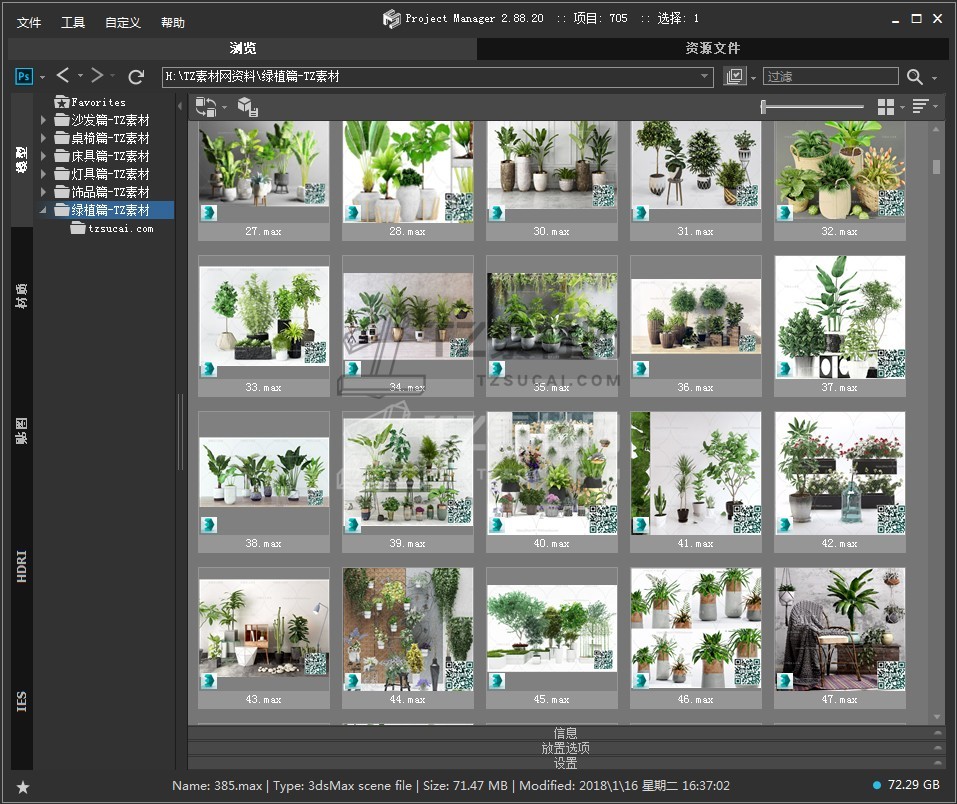Click the box-with-disk asset icon
The image size is (957, 804).
point(247,107)
